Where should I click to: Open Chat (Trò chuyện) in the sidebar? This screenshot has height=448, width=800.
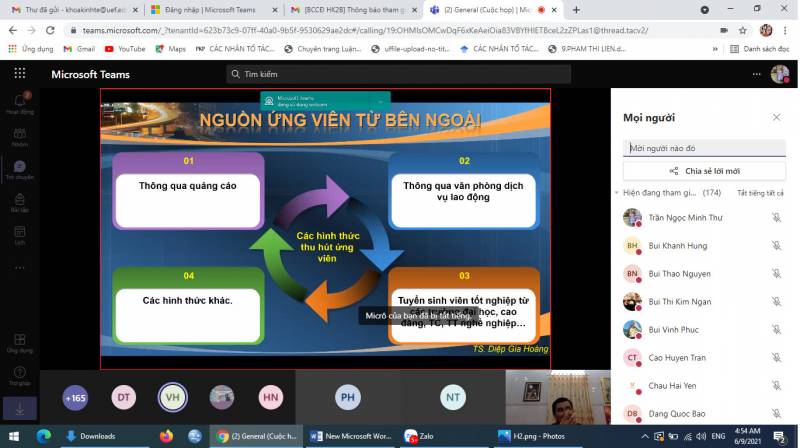19,169
